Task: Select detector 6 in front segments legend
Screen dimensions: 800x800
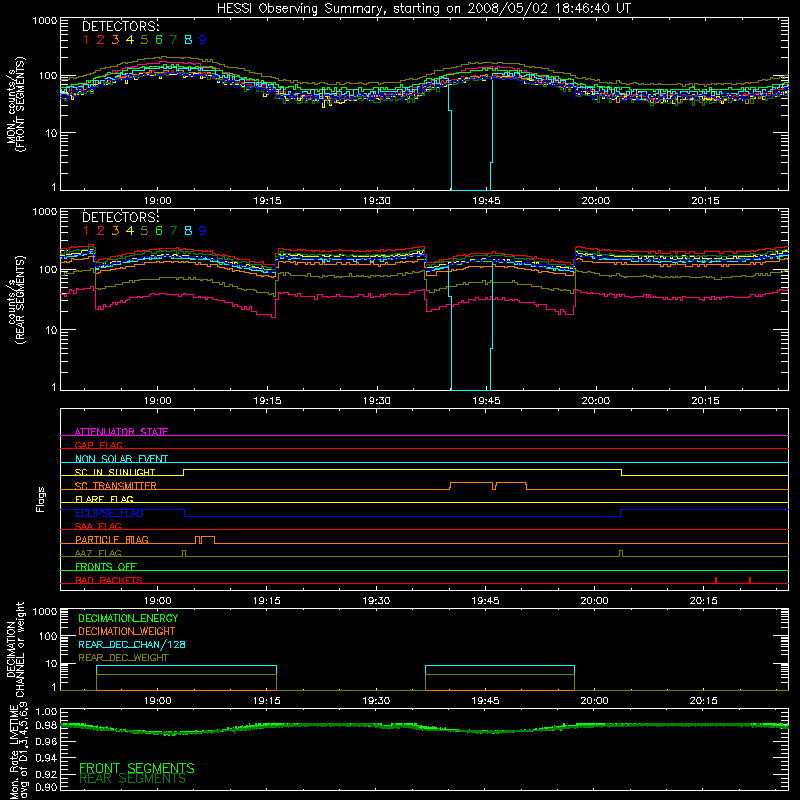Action: 159,40
